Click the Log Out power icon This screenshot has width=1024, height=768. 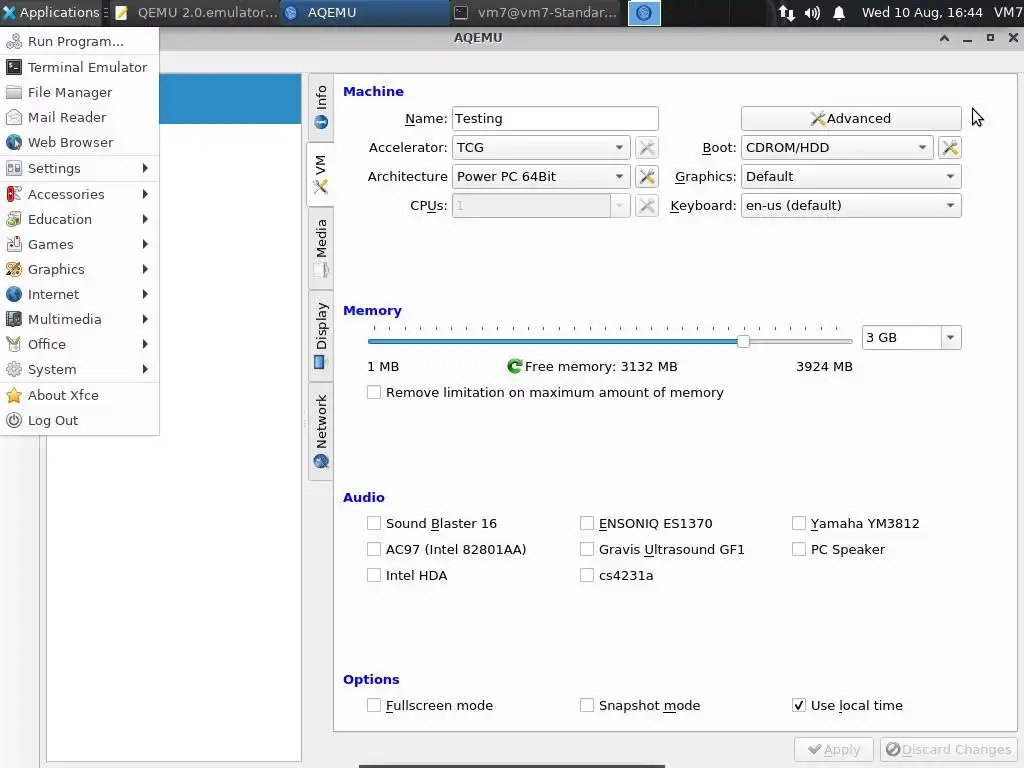coord(14,421)
